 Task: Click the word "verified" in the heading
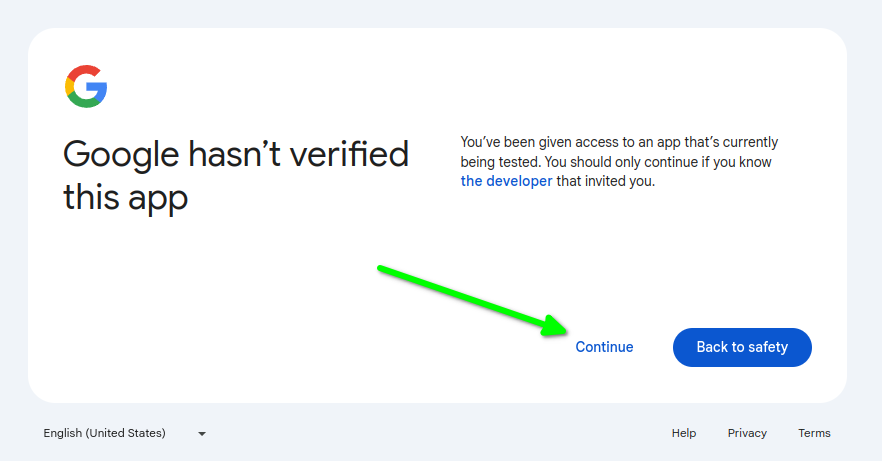[349, 155]
